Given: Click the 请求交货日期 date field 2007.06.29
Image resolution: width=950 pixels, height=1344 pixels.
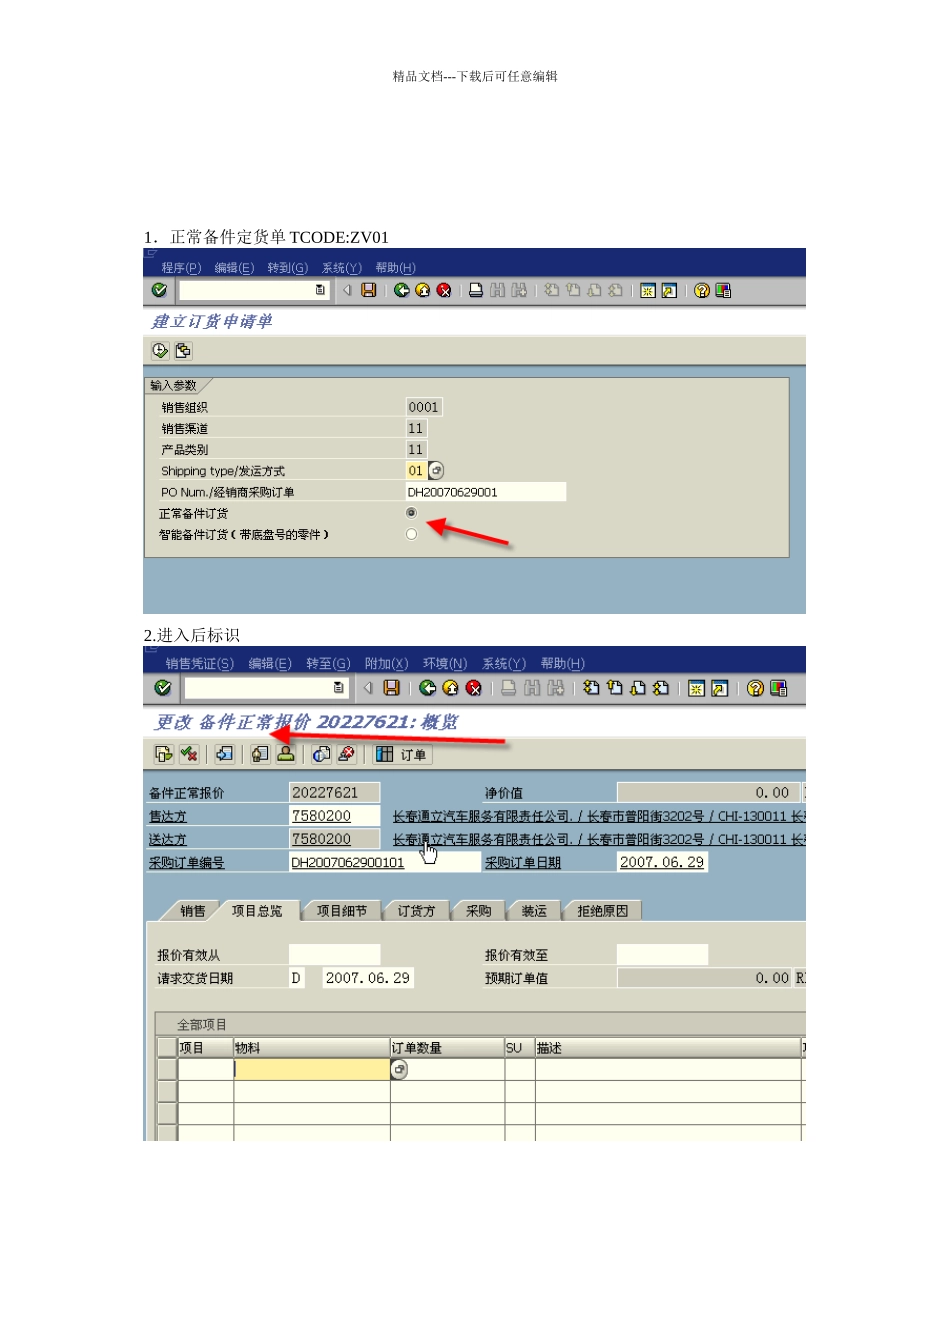Looking at the screenshot, I should [368, 978].
